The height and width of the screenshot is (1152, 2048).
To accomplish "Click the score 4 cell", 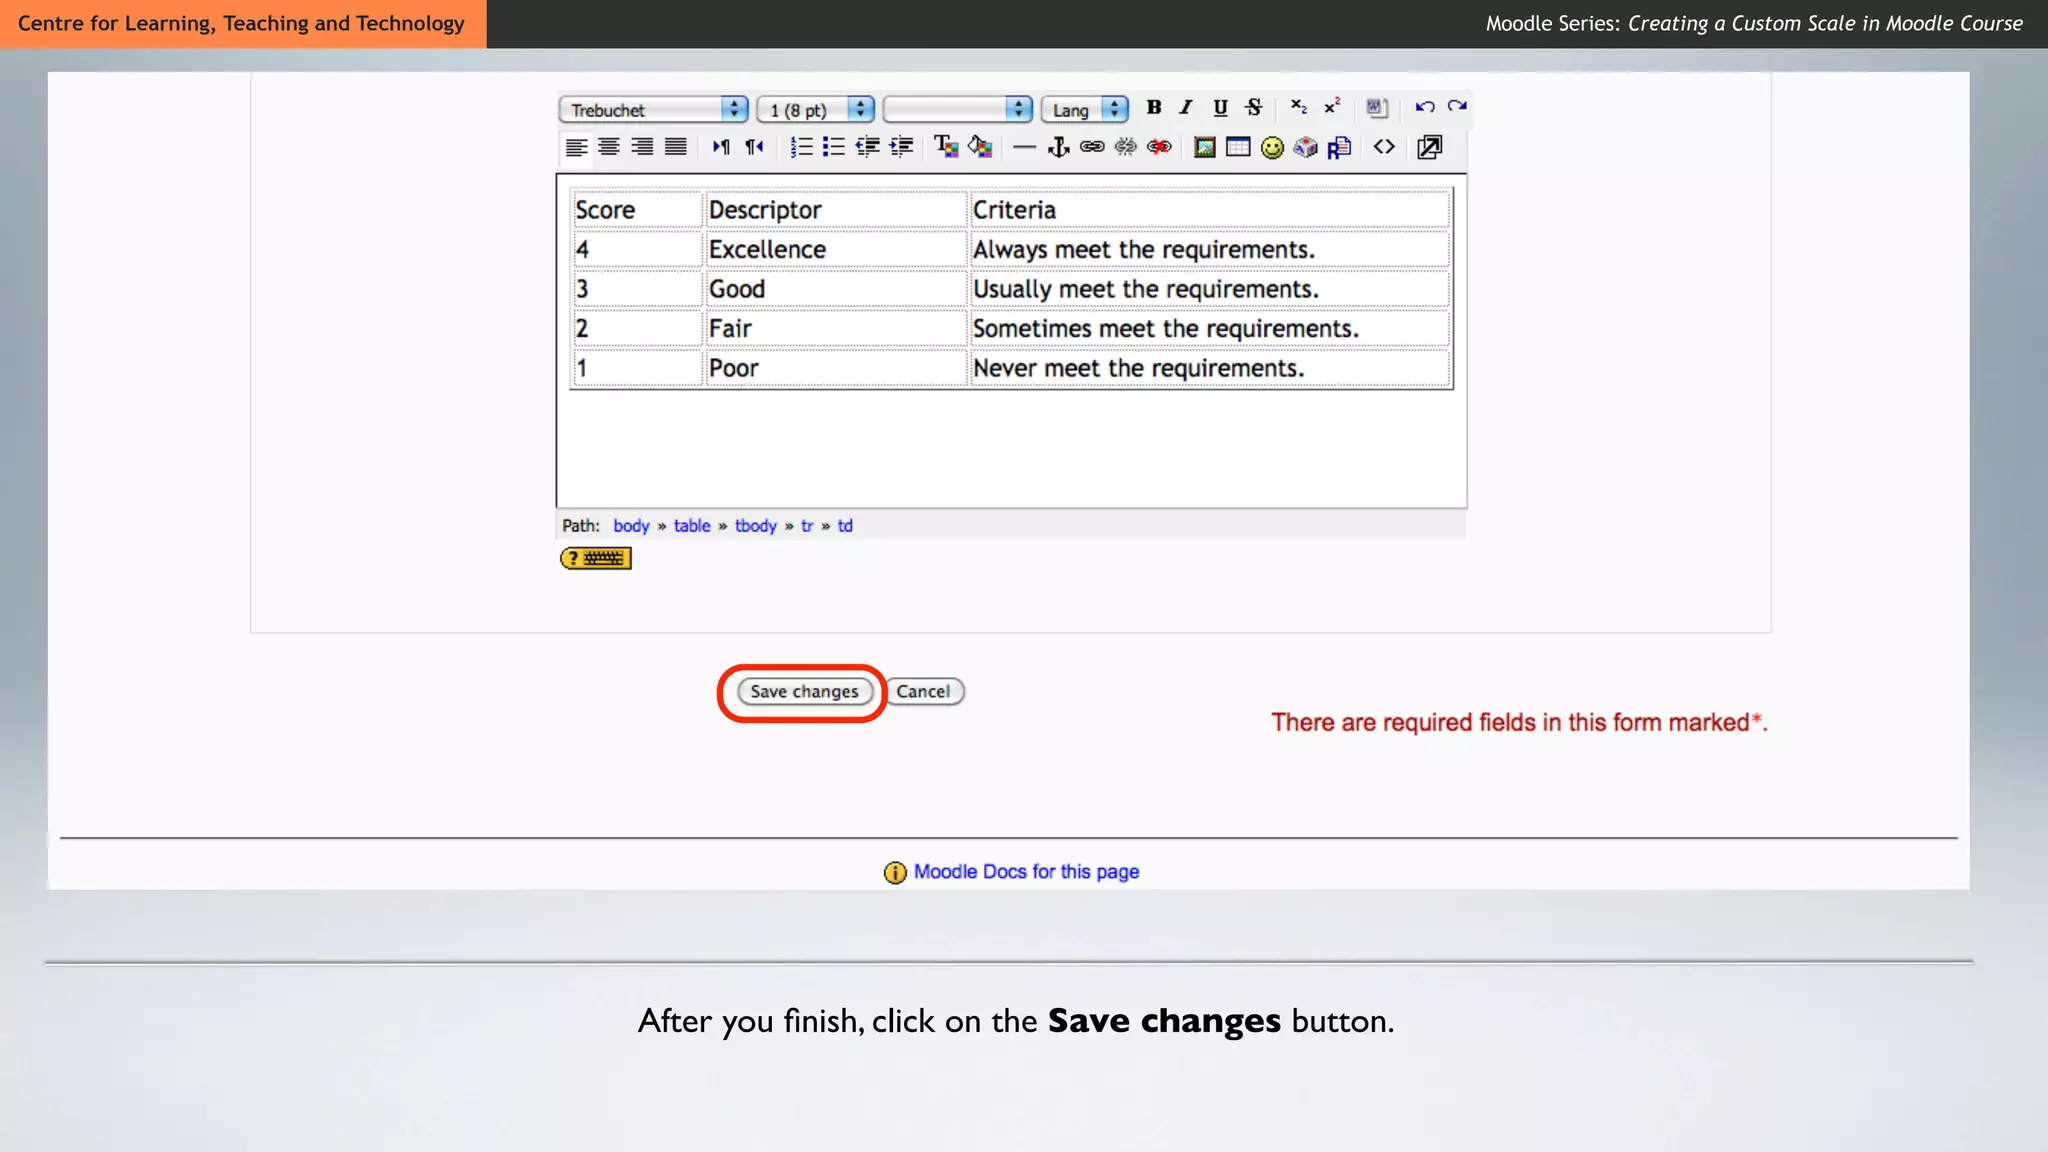I will (637, 249).
